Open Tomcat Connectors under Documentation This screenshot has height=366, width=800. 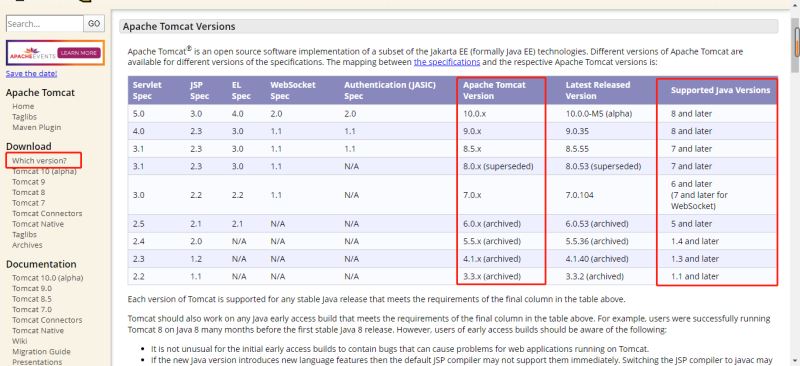coord(47,320)
